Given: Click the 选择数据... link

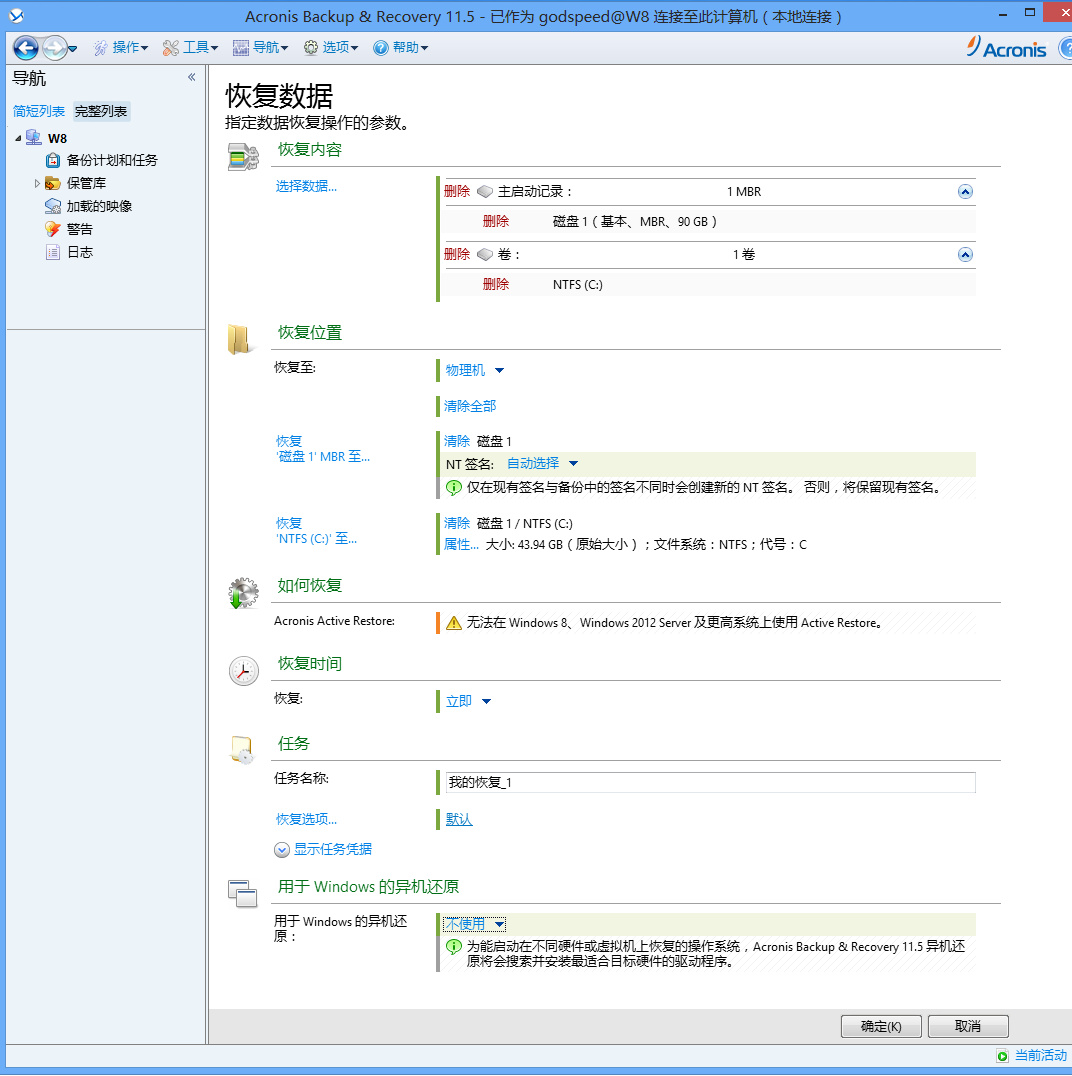Looking at the screenshot, I should pos(306,186).
